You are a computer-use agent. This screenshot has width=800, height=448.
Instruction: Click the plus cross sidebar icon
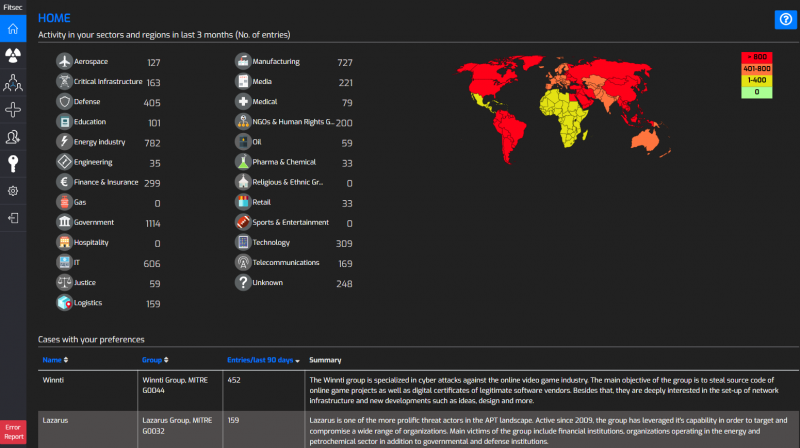(x=13, y=110)
